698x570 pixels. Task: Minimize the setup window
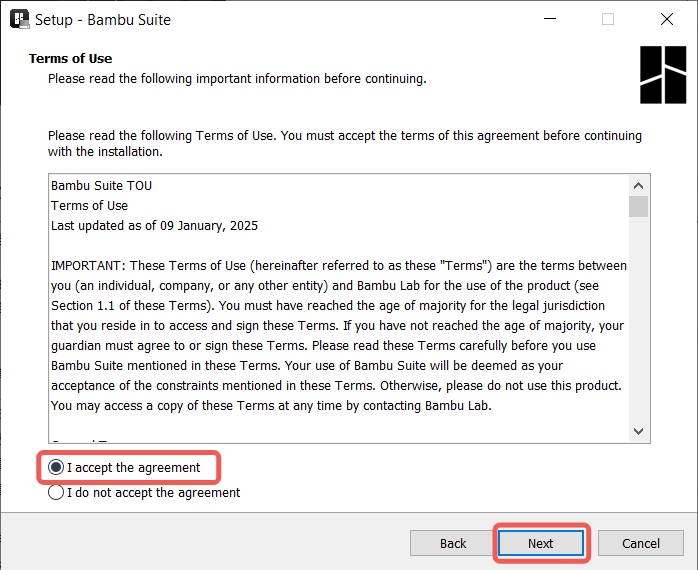550,19
